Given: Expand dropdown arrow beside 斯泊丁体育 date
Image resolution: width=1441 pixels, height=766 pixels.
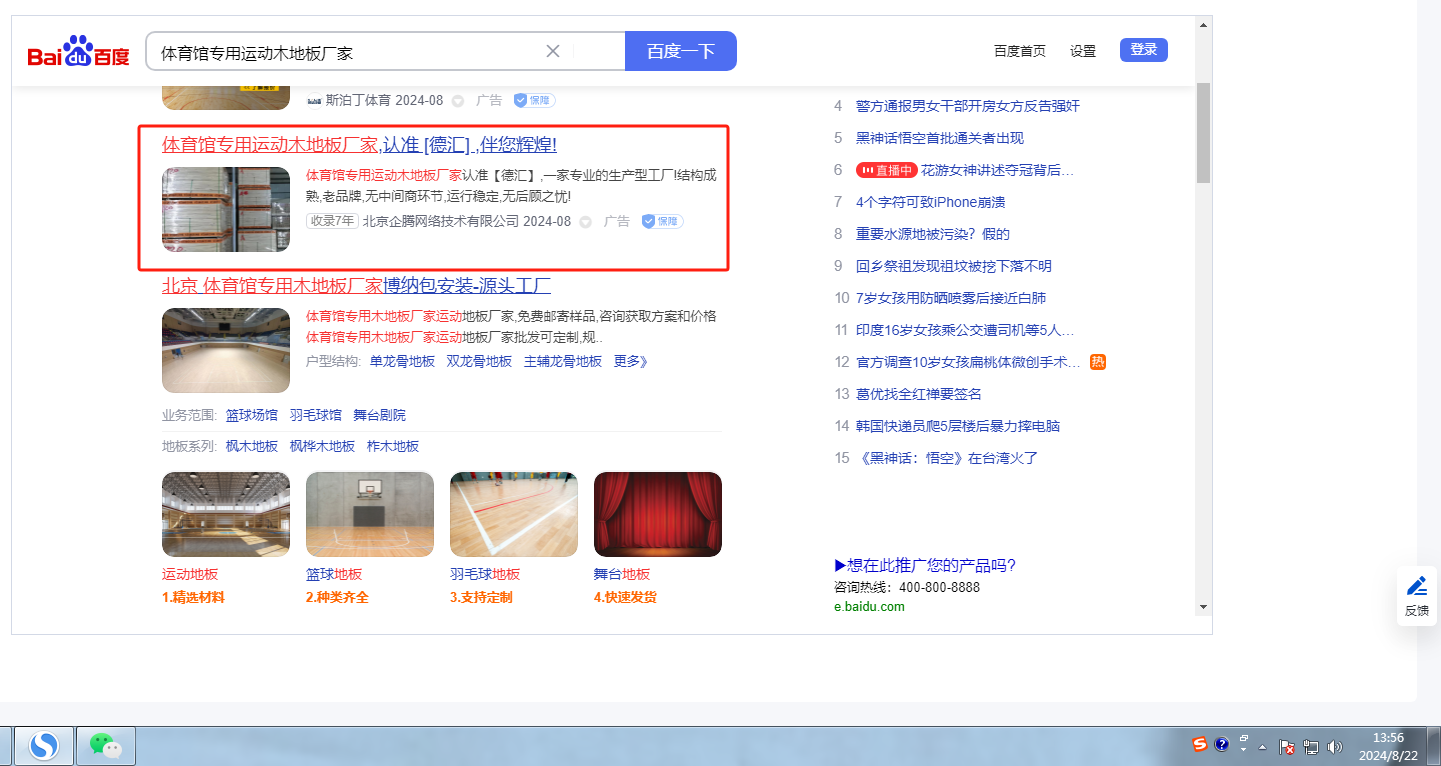Looking at the screenshot, I should tap(457, 101).
